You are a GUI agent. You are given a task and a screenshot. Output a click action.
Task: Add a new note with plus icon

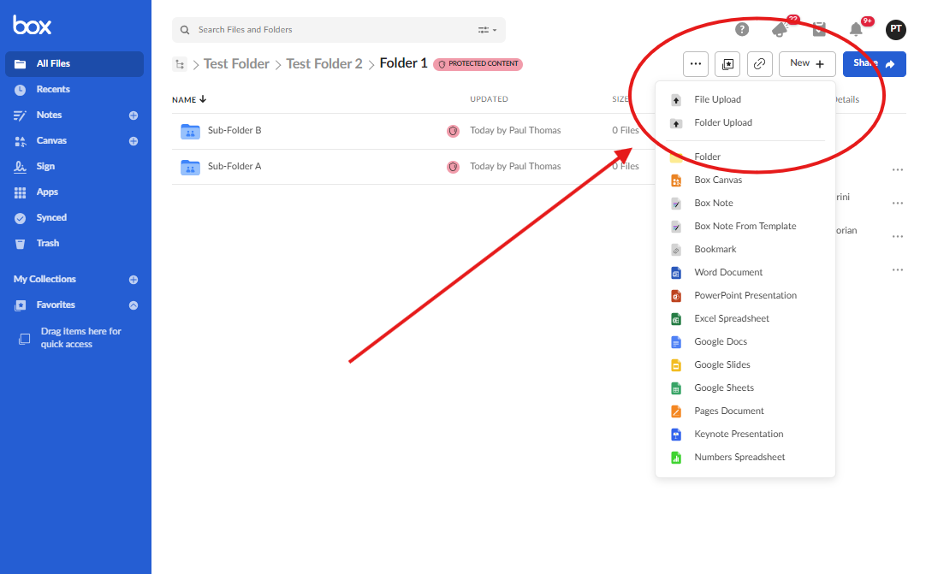coord(133,116)
